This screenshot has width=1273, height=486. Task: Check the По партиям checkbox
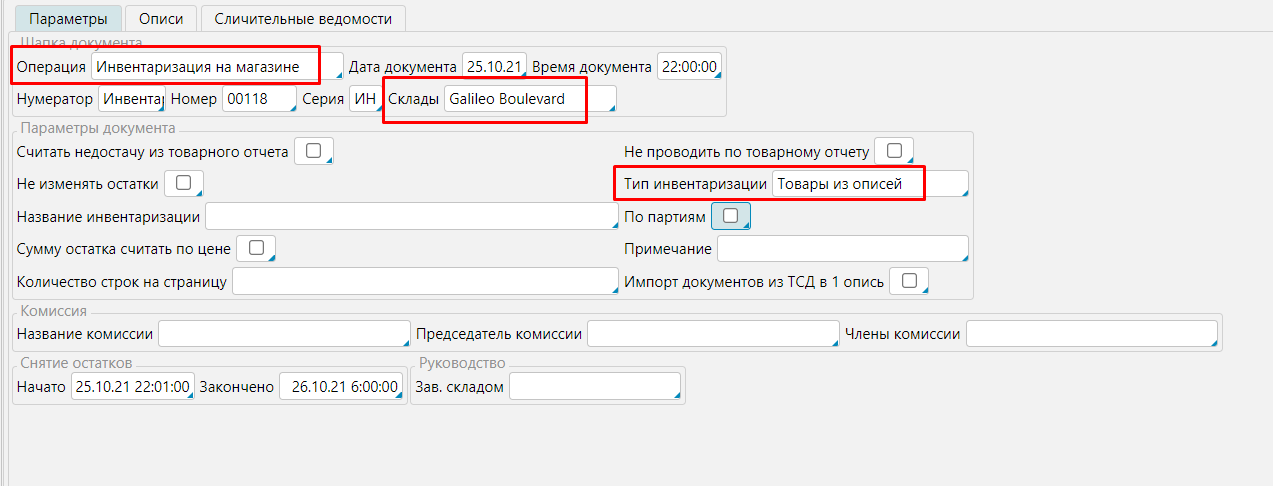click(x=730, y=215)
